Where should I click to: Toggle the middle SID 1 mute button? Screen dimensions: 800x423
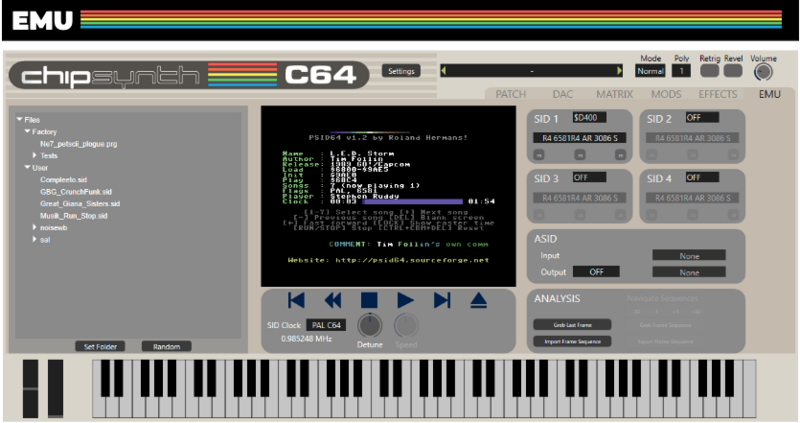pyautogui.click(x=580, y=155)
